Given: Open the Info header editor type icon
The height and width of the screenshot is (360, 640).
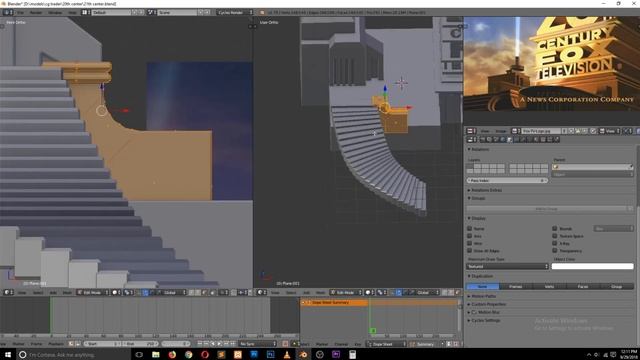Looking at the screenshot, I should [7, 12].
